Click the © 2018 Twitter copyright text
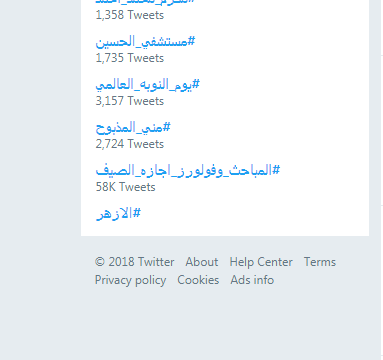This screenshot has width=383, height=360. pos(134,262)
